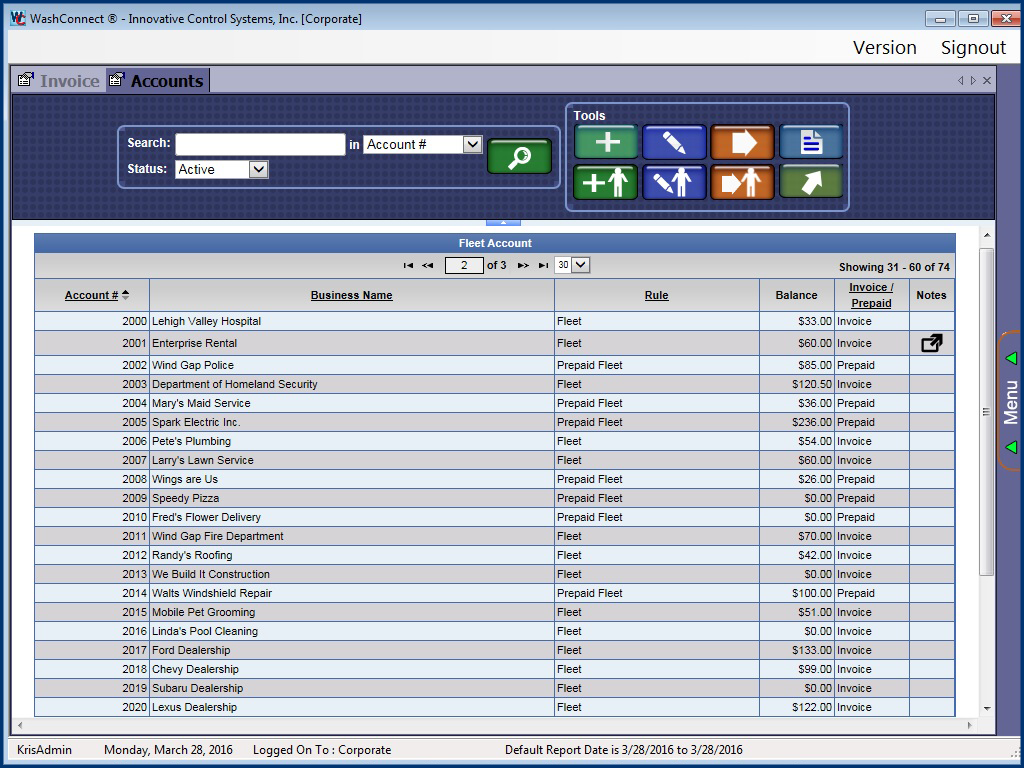This screenshot has width=1024, height=768.
Task: Open the Status dropdown showing Active
Action: [x=258, y=170]
